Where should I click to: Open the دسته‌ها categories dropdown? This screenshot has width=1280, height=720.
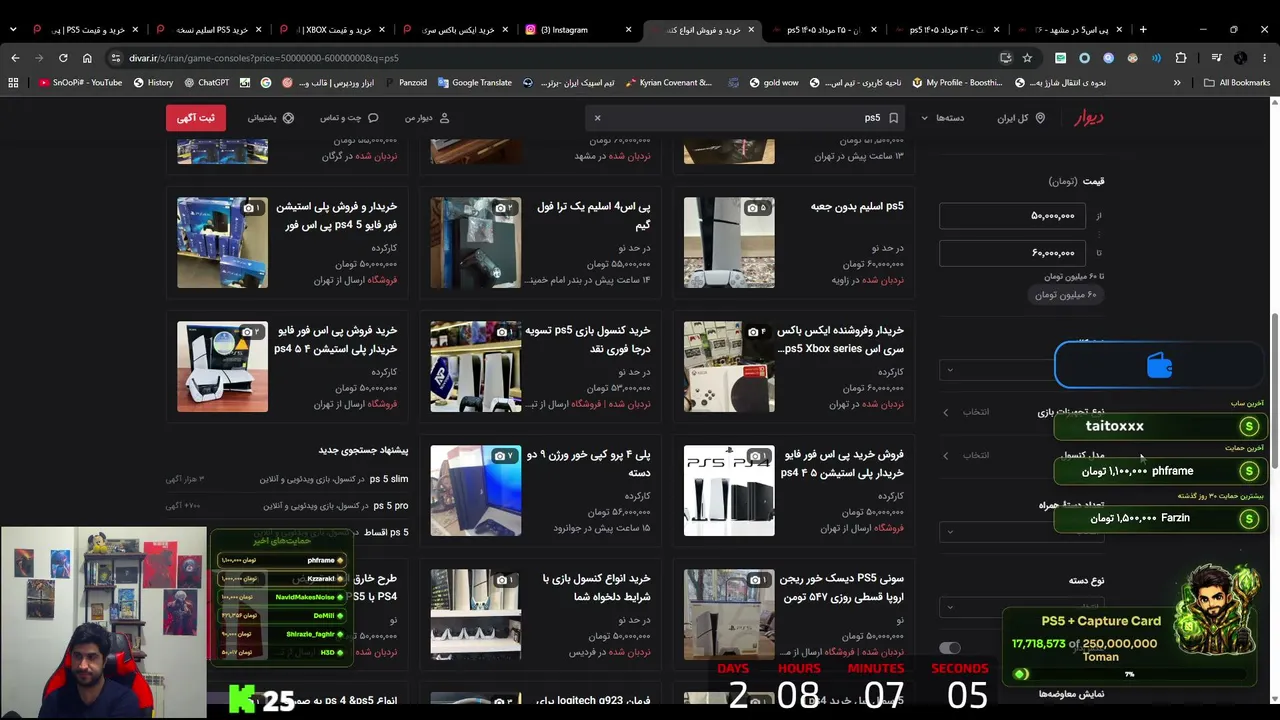pyautogui.click(x=942, y=118)
